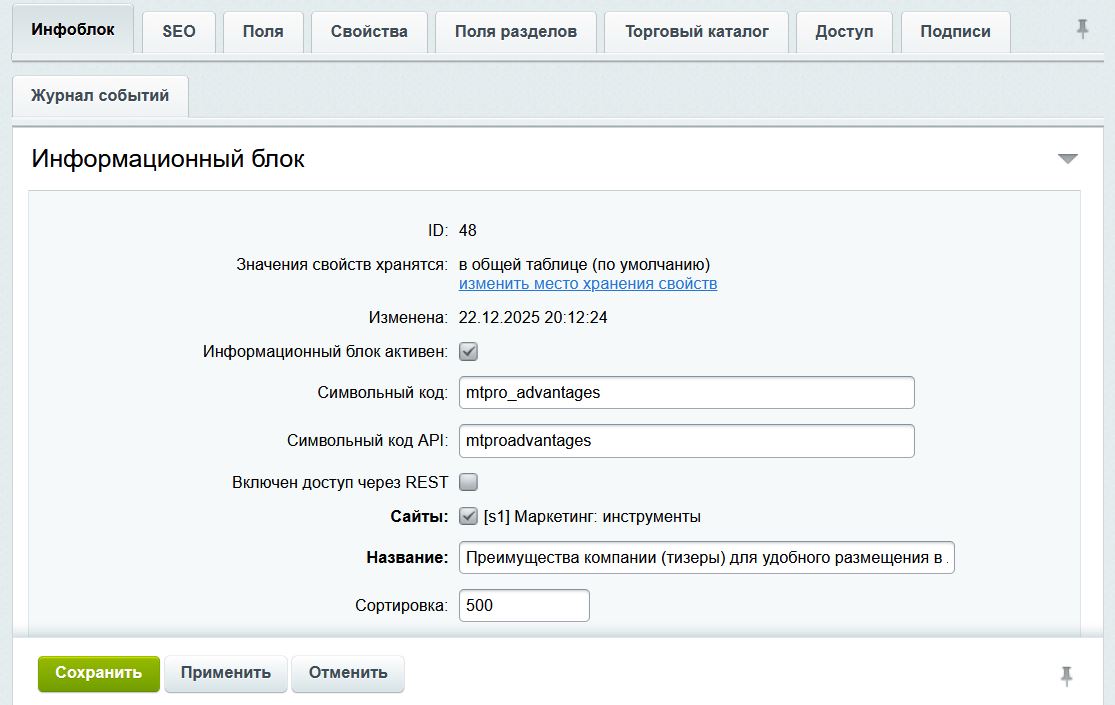Open the Свойства tab

[369, 32]
